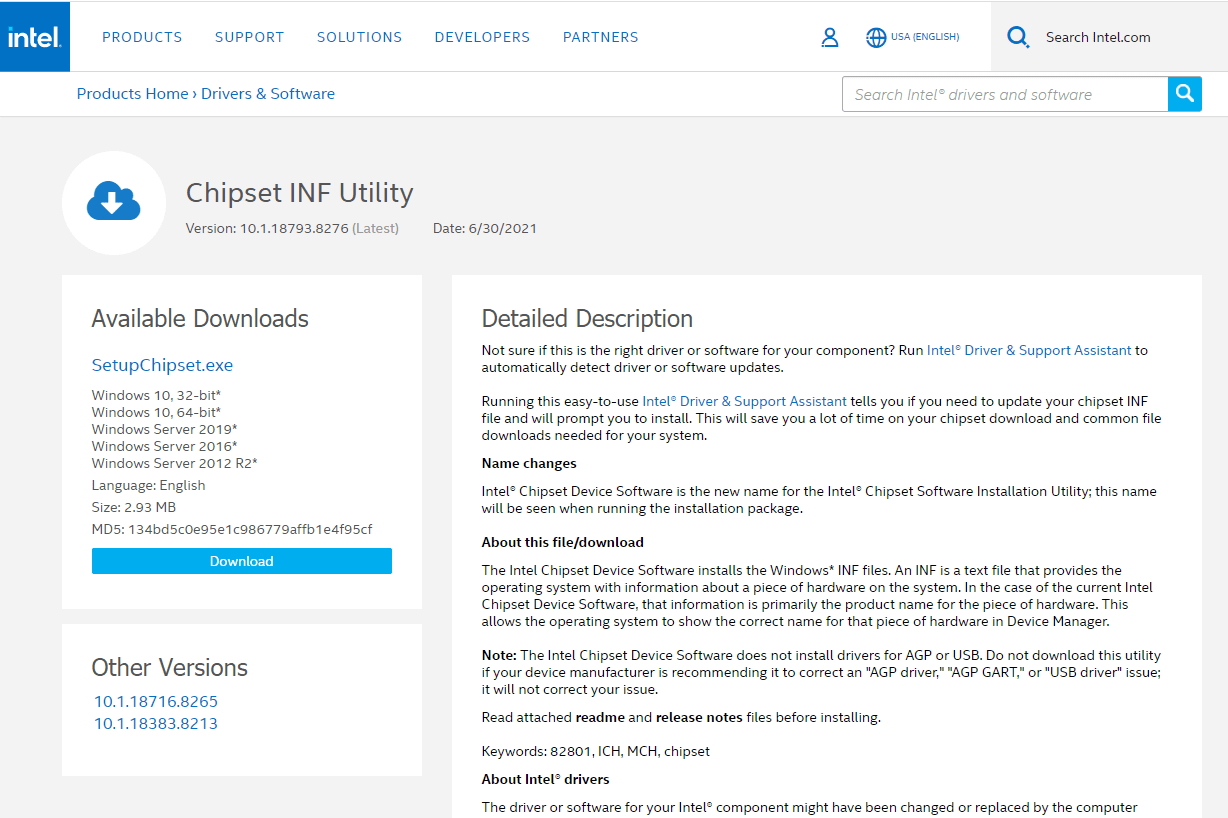Click the About Intel® drivers subheading

coord(545,779)
